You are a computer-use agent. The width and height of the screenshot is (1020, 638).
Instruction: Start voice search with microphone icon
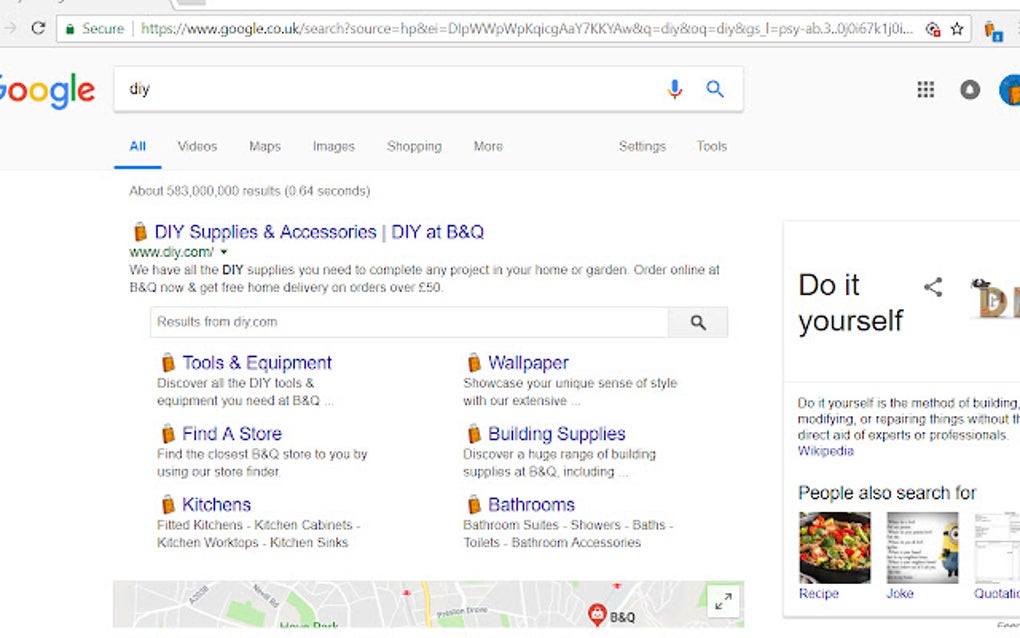[x=675, y=89]
